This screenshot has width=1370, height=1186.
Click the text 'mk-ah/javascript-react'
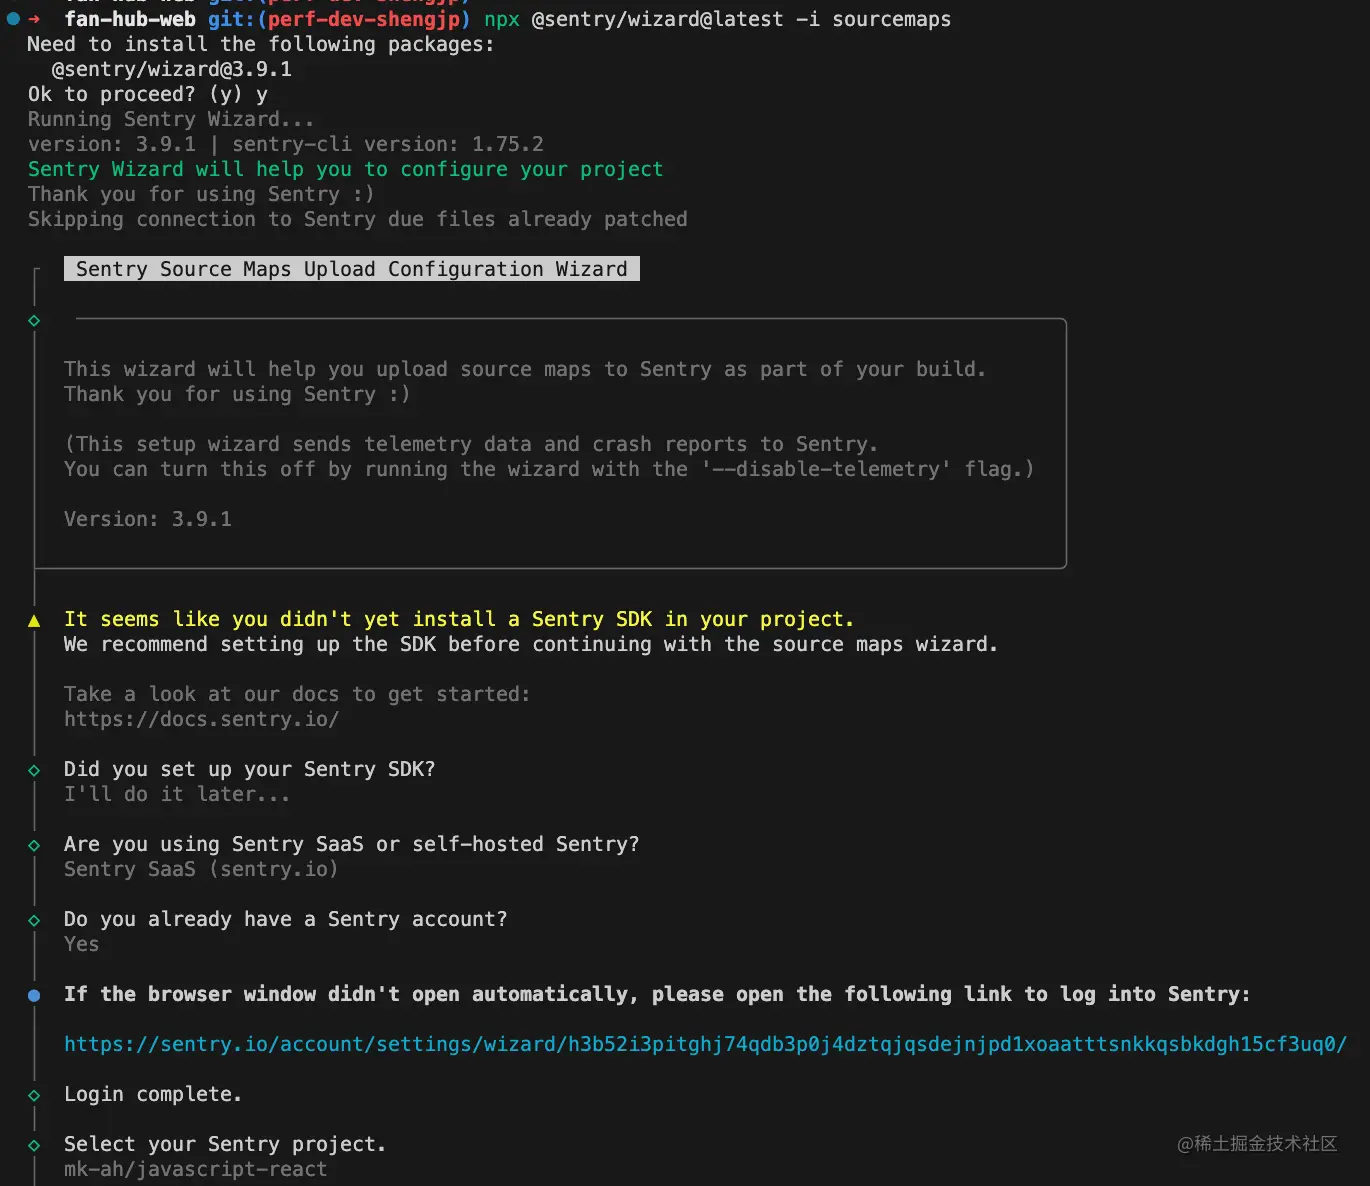pyautogui.click(x=195, y=1169)
